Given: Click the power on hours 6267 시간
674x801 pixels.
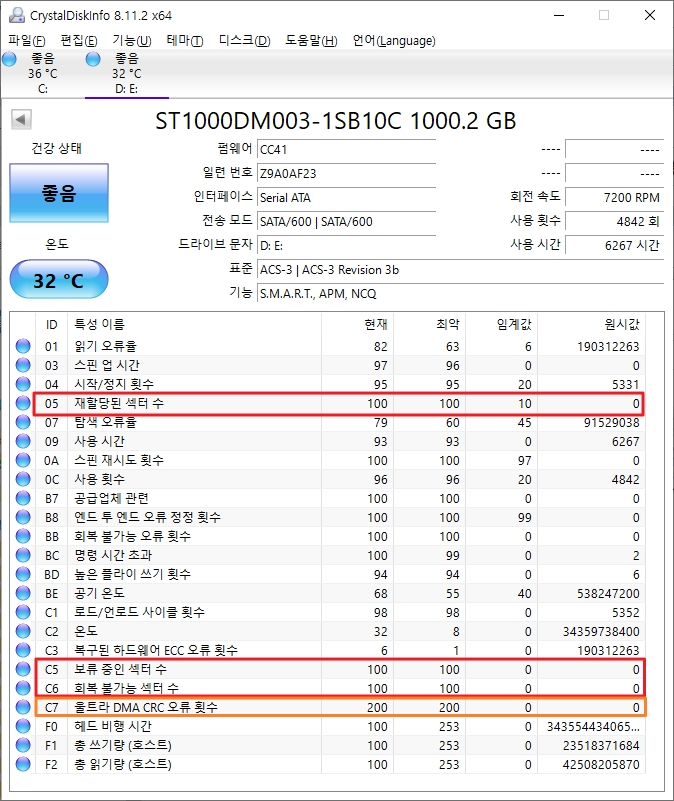Looking at the screenshot, I should click(x=614, y=246).
